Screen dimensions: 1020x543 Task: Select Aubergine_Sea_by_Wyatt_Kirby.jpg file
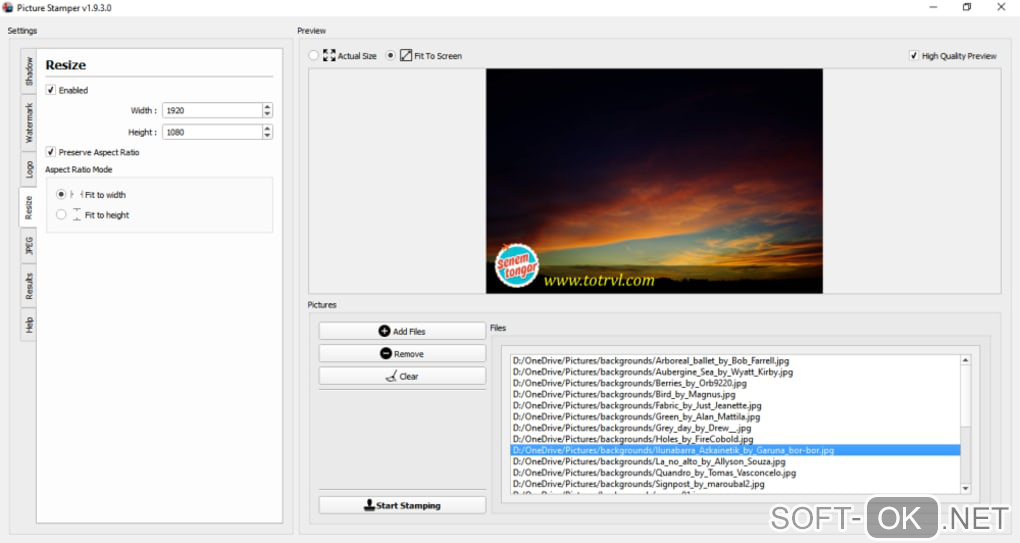point(735,371)
